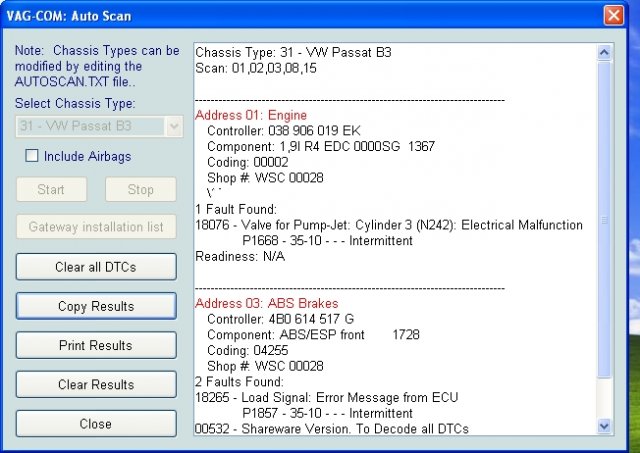Click the 'Scan: 01,02,03,08,15' line
This screenshot has height=453, width=640.
256,68
